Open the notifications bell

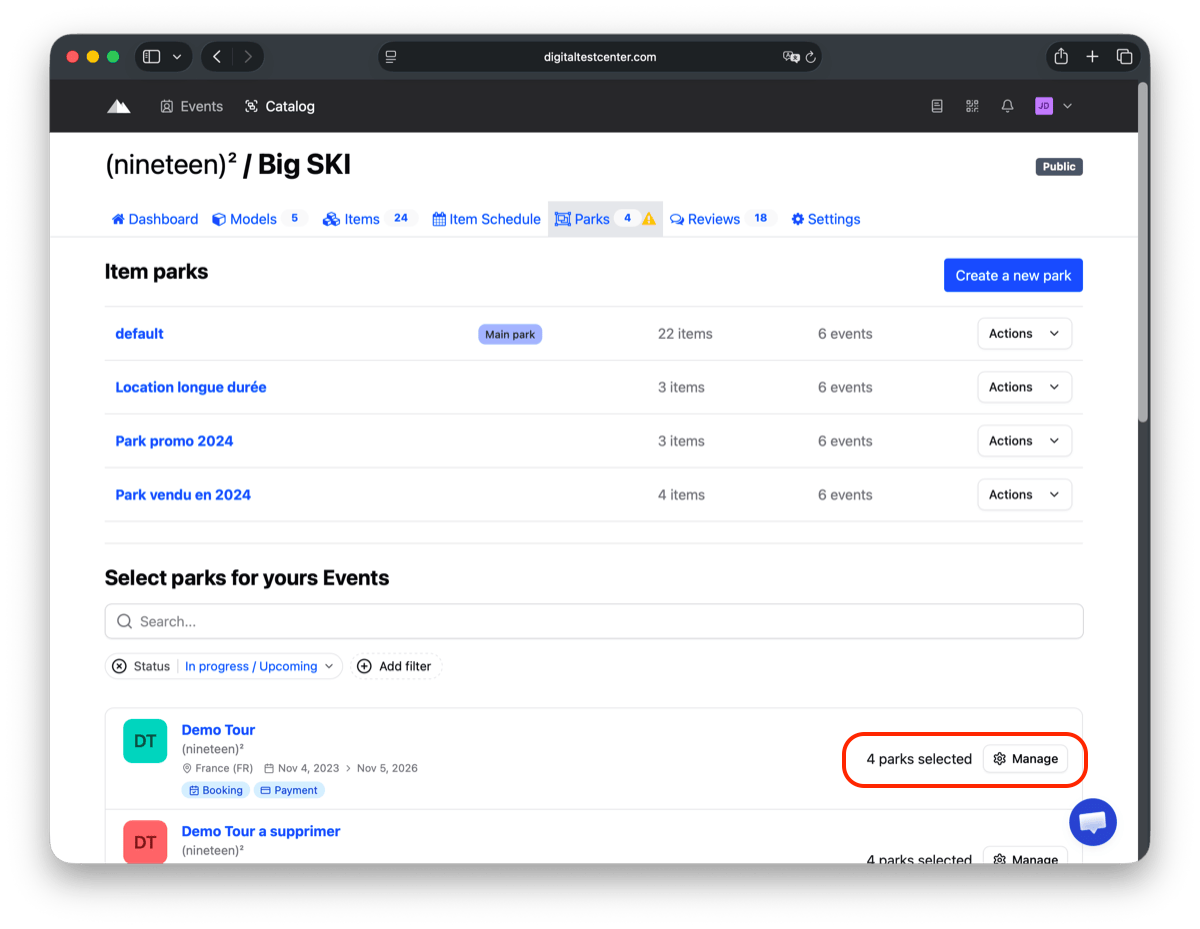pos(1008,106)
